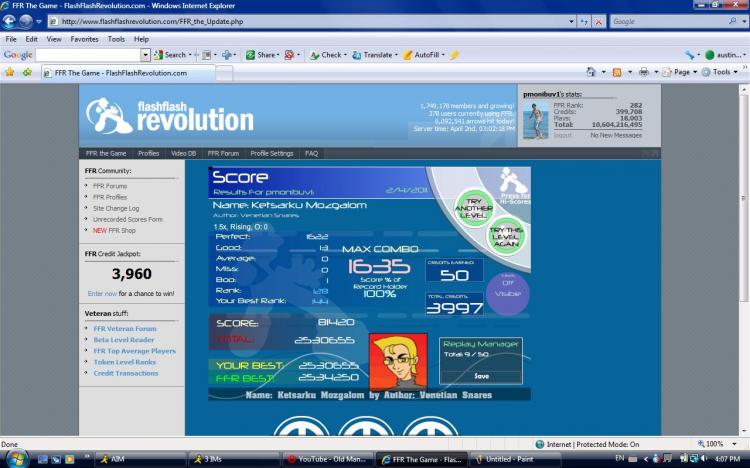The height and width of the screenshot is (468, 750).
Task: Open the Google Toolbar Share button
Action: (263, 55)
